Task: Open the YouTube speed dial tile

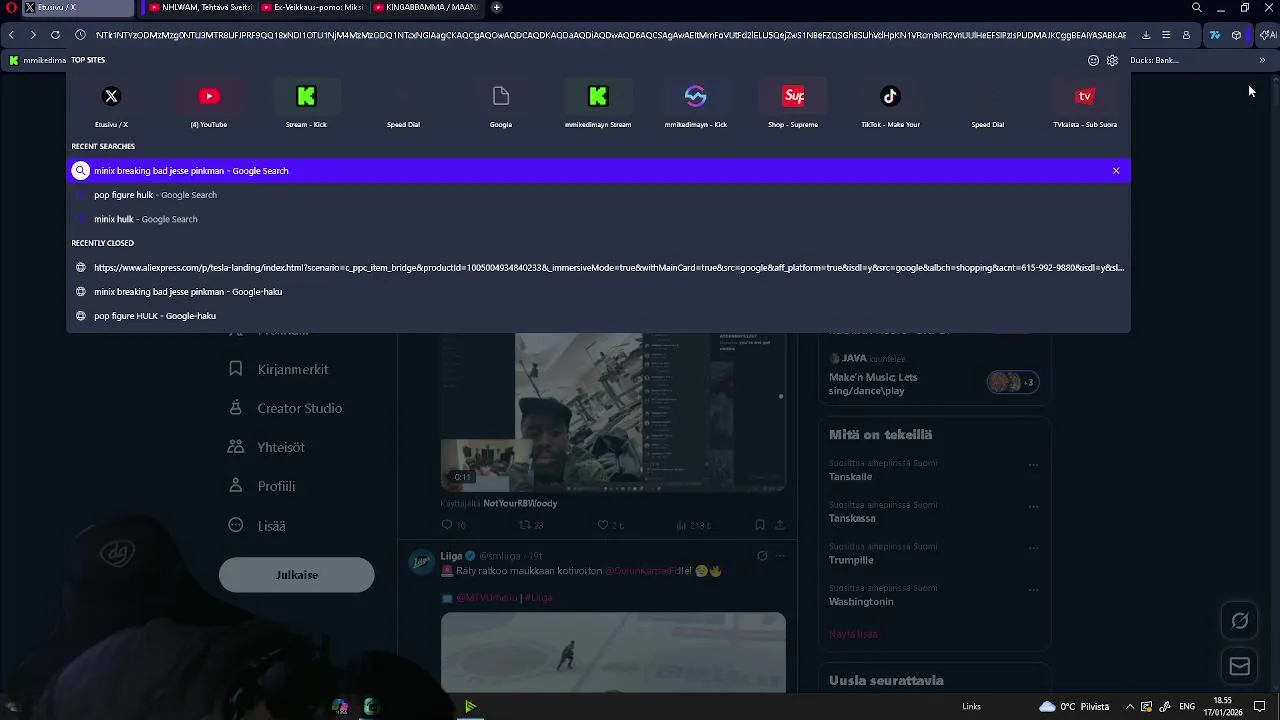Action: pos(209,104)
